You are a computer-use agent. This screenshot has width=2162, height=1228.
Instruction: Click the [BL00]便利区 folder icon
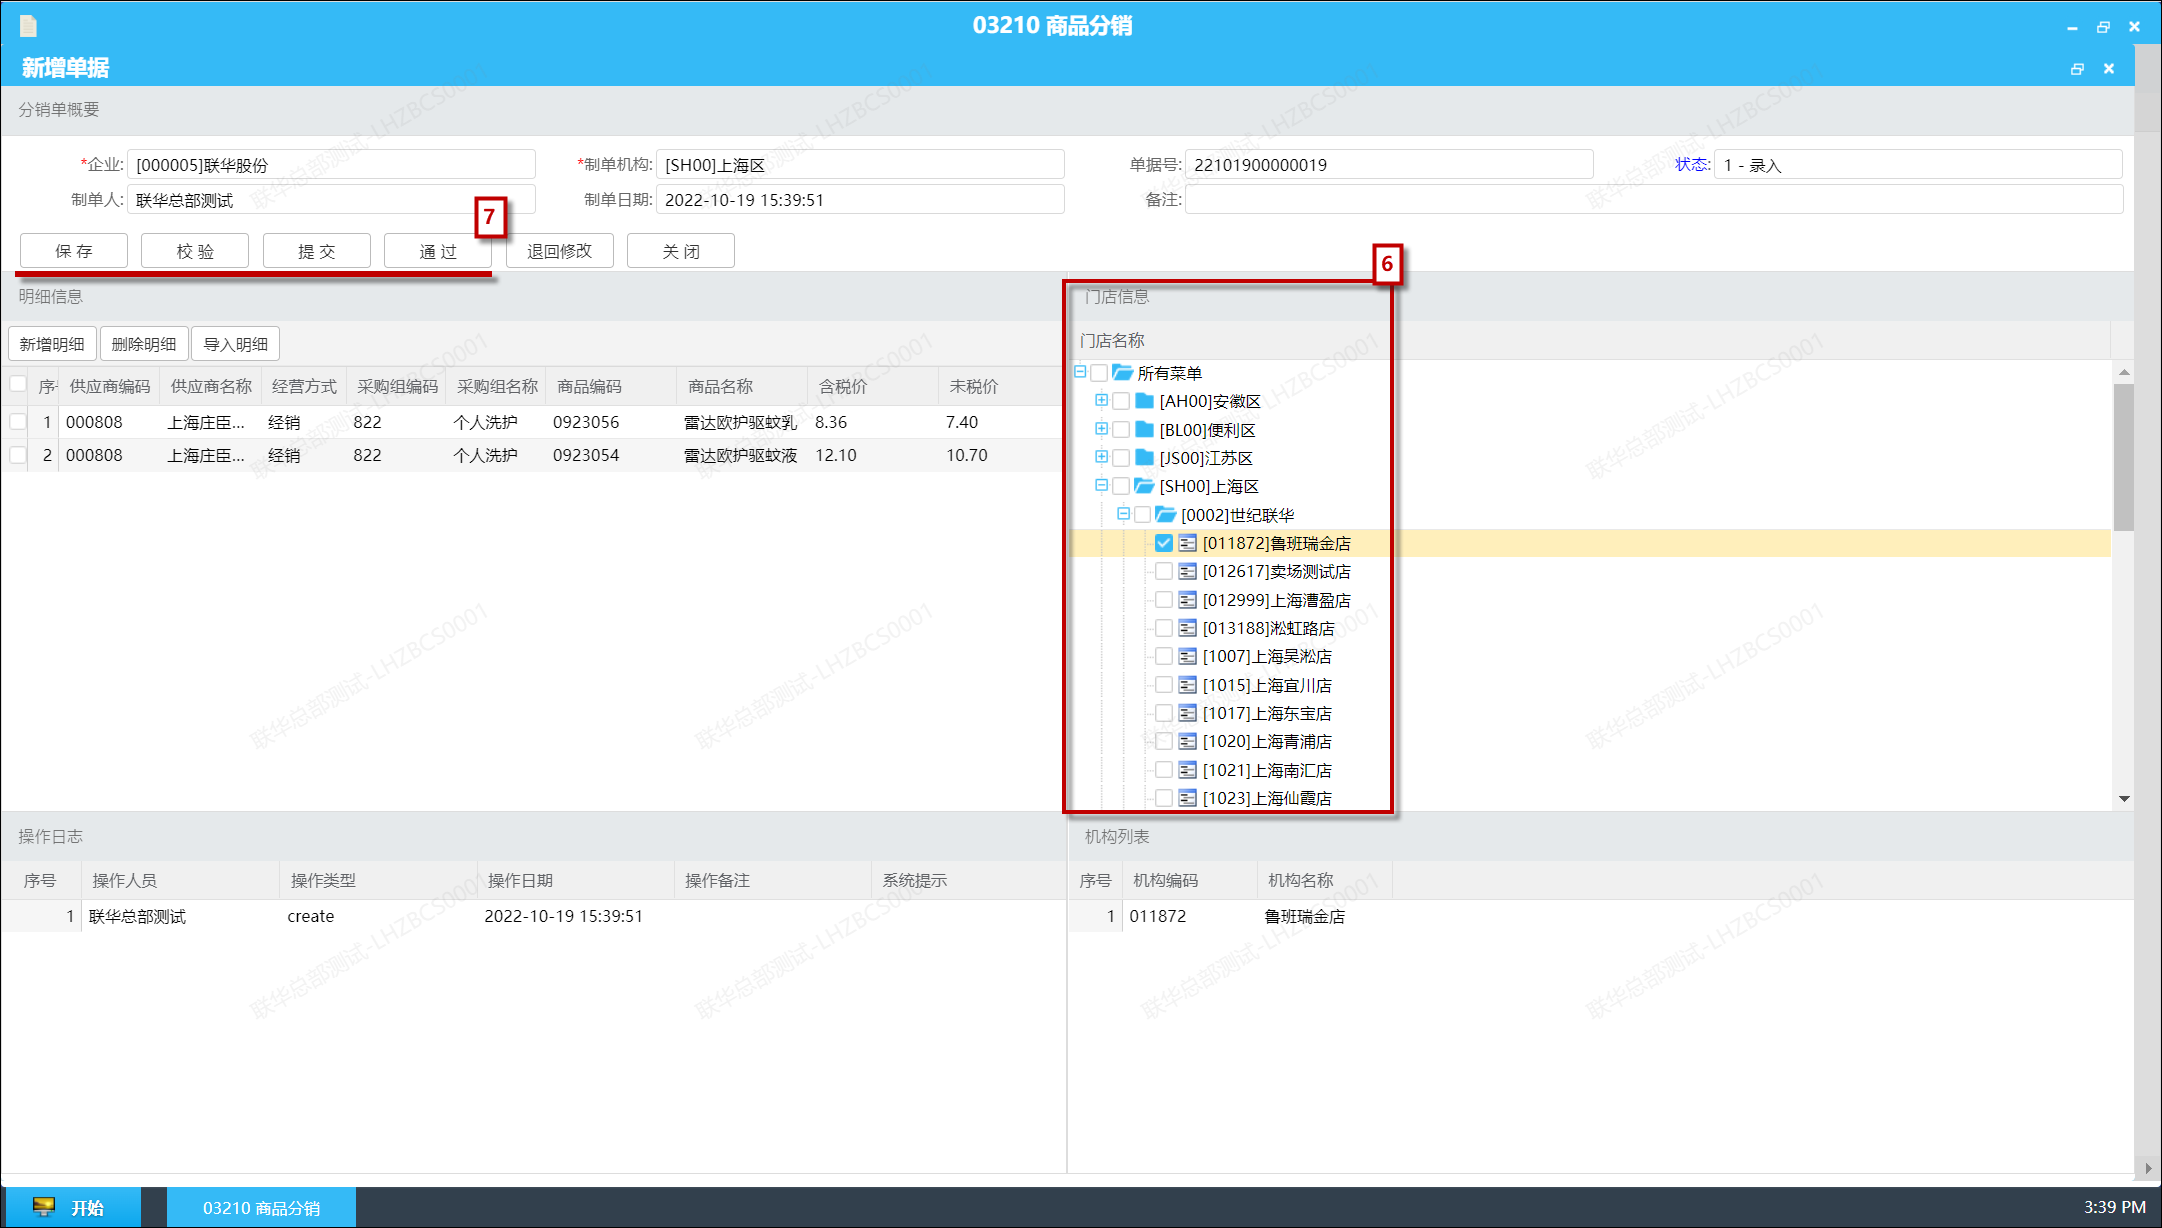click(1145, 430)
